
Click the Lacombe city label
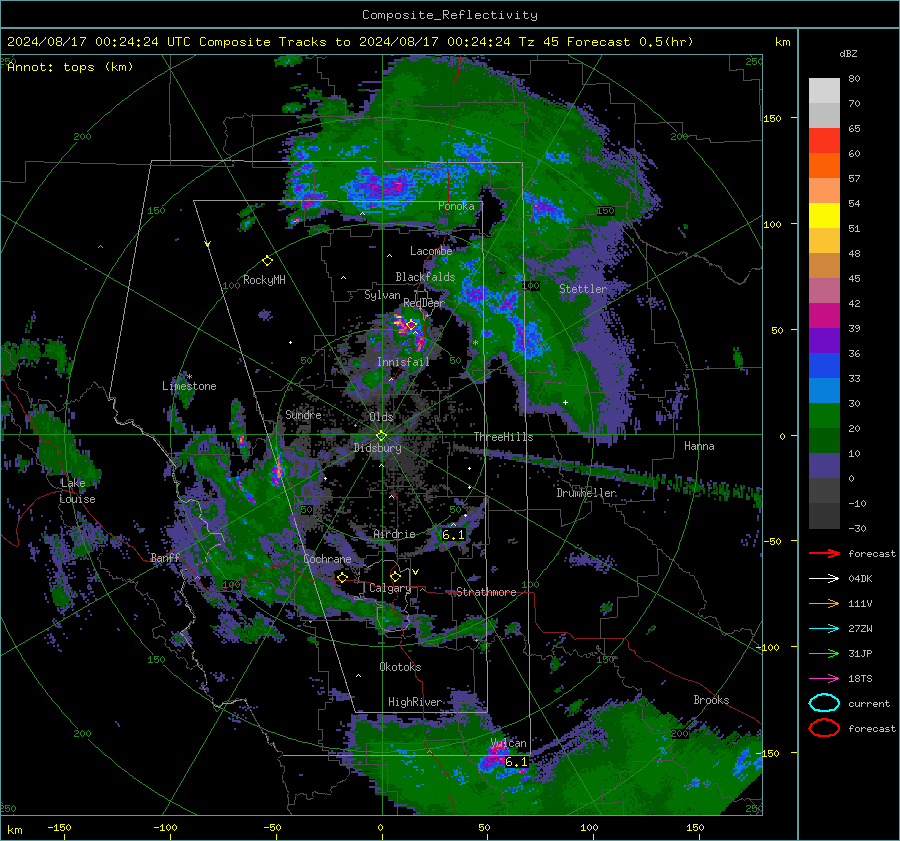click(431, 251)
